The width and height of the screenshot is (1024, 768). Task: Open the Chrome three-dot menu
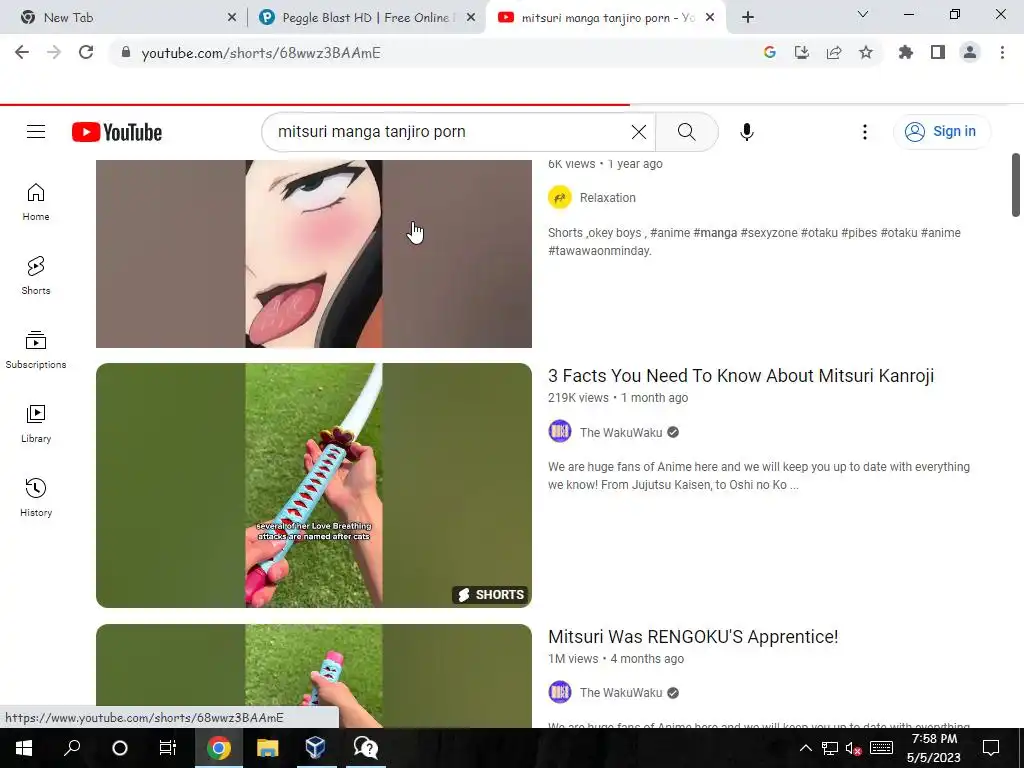click(x=1002, y=53)
